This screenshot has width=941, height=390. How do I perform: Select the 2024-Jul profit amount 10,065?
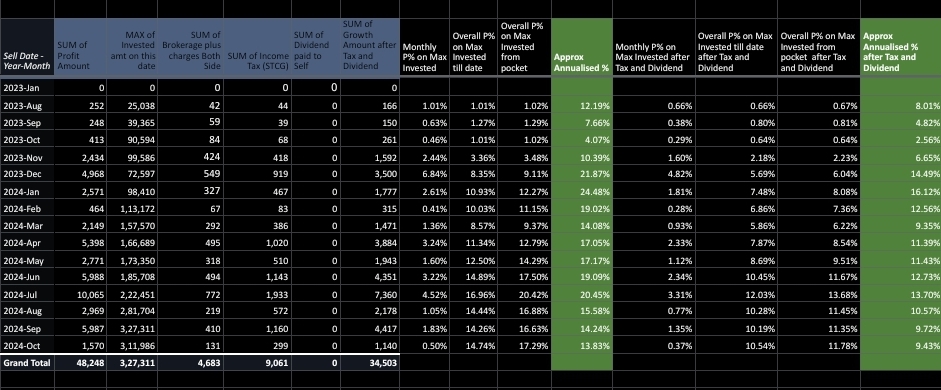pyautogui.click(x=80, y=295)
